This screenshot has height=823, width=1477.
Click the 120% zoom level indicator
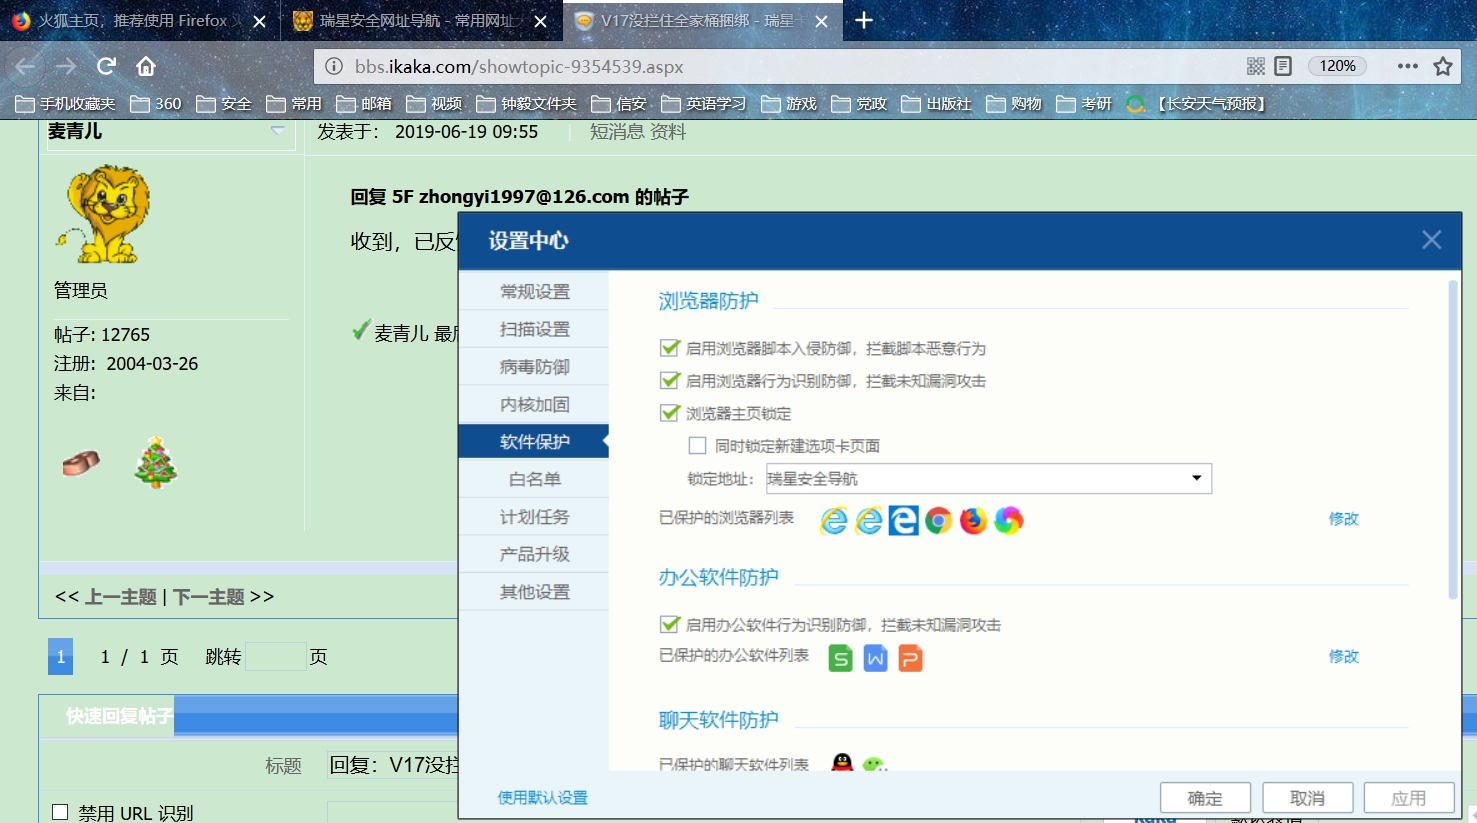(1337, 66)
